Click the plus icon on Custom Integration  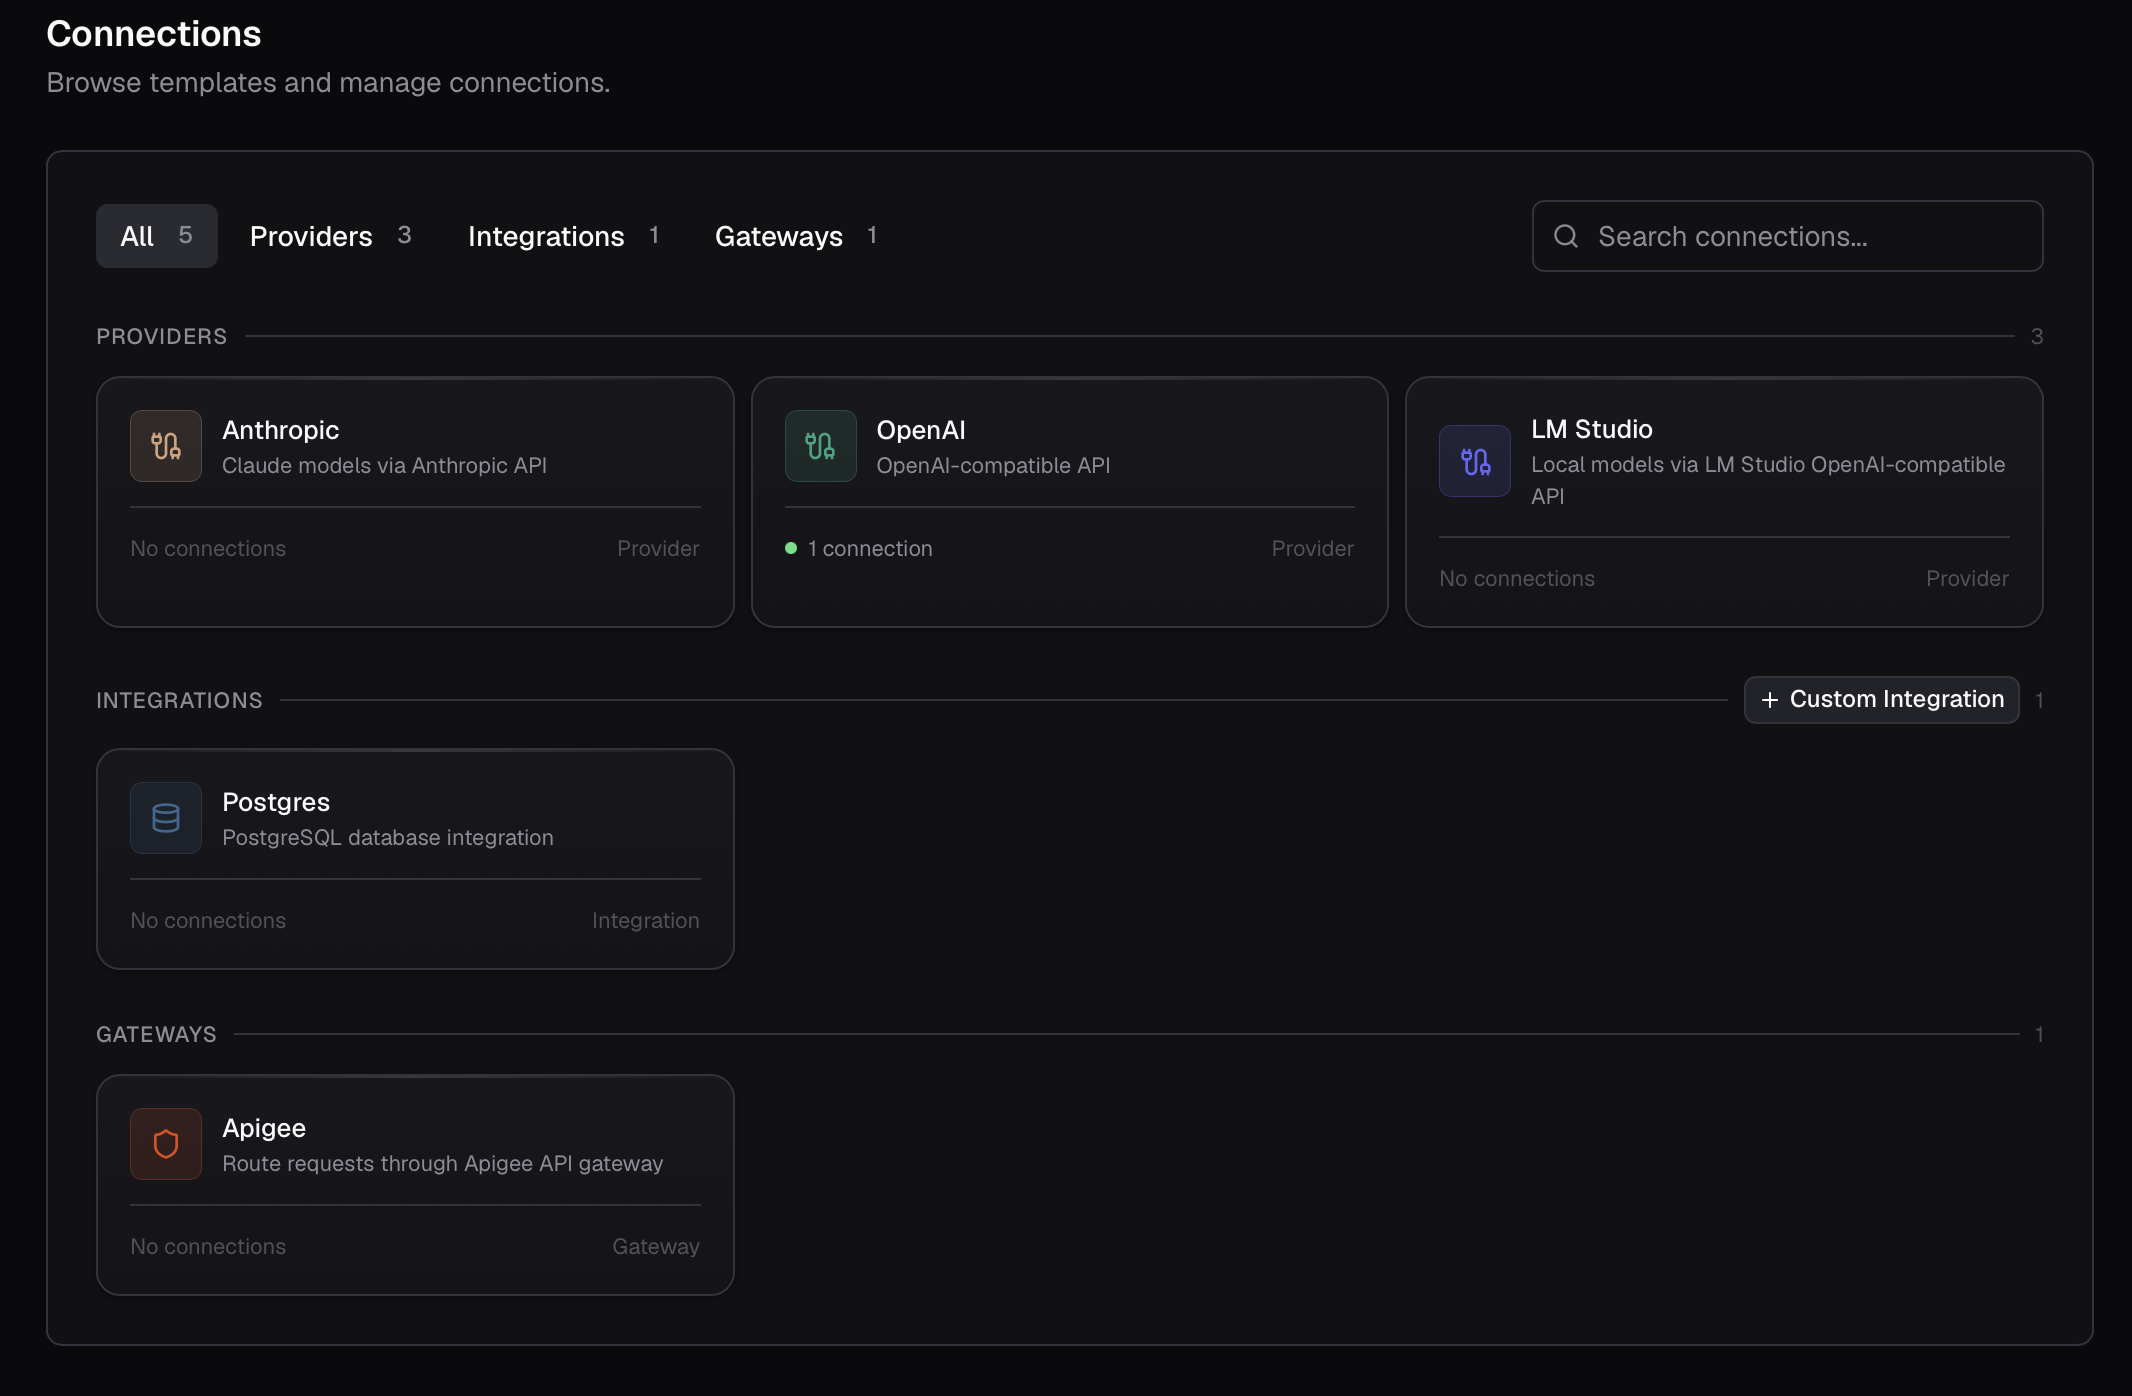click(1770, 700)
